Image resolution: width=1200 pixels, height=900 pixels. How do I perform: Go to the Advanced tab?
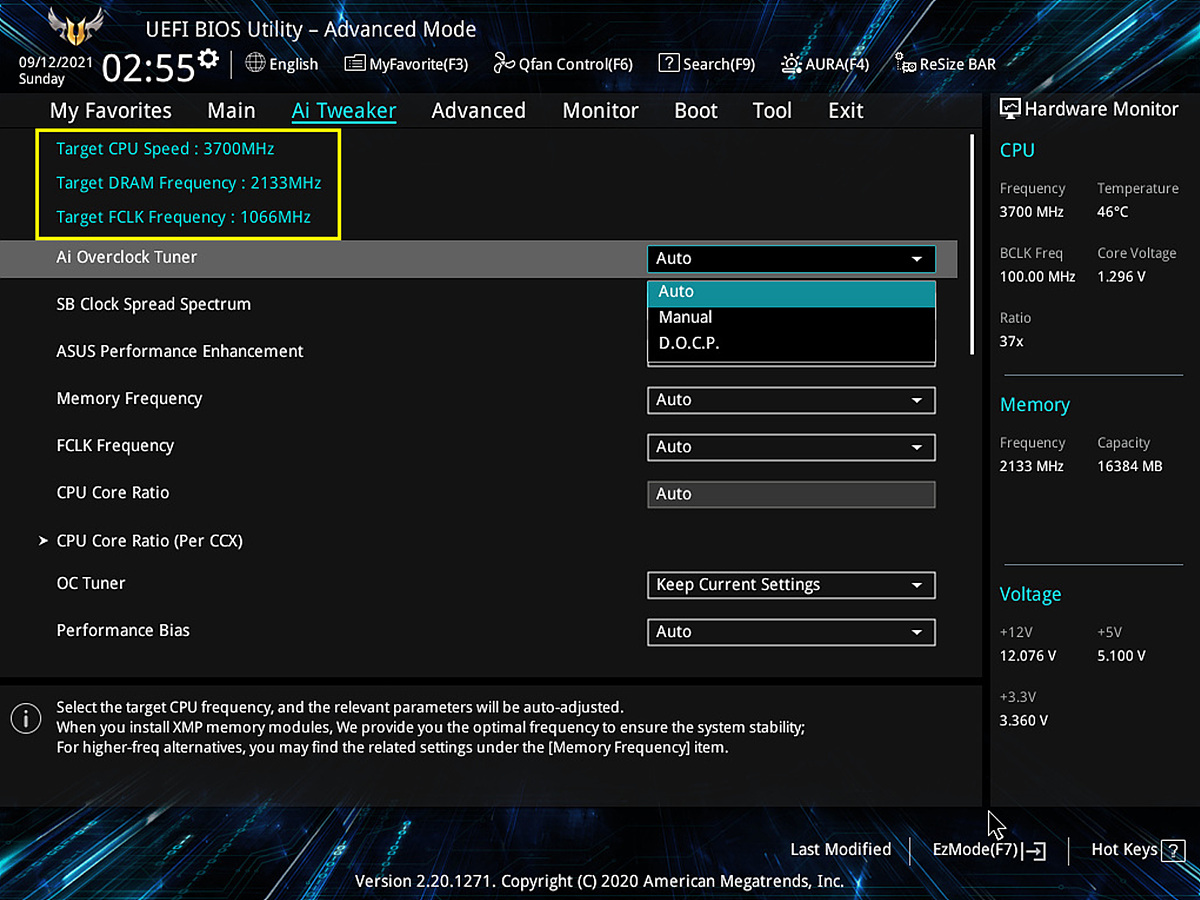[x=478, y=111]
